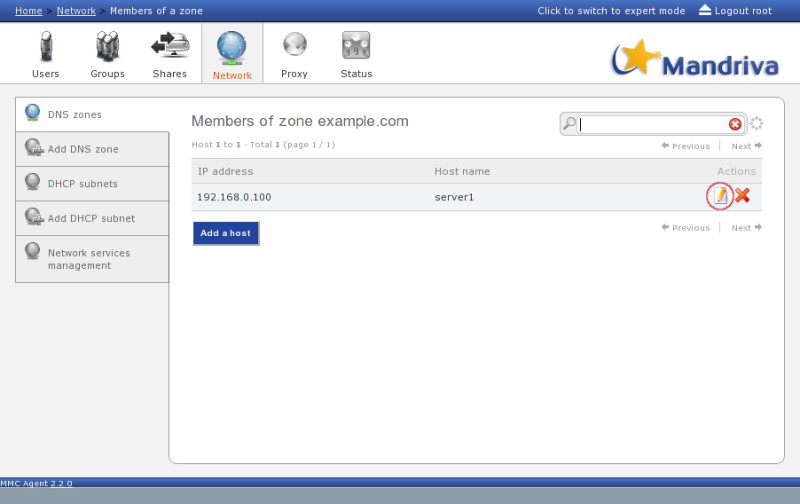Viewport: 800px width, 504px height.
Task: Click the server1 host name cell
Action: (454, 197)
